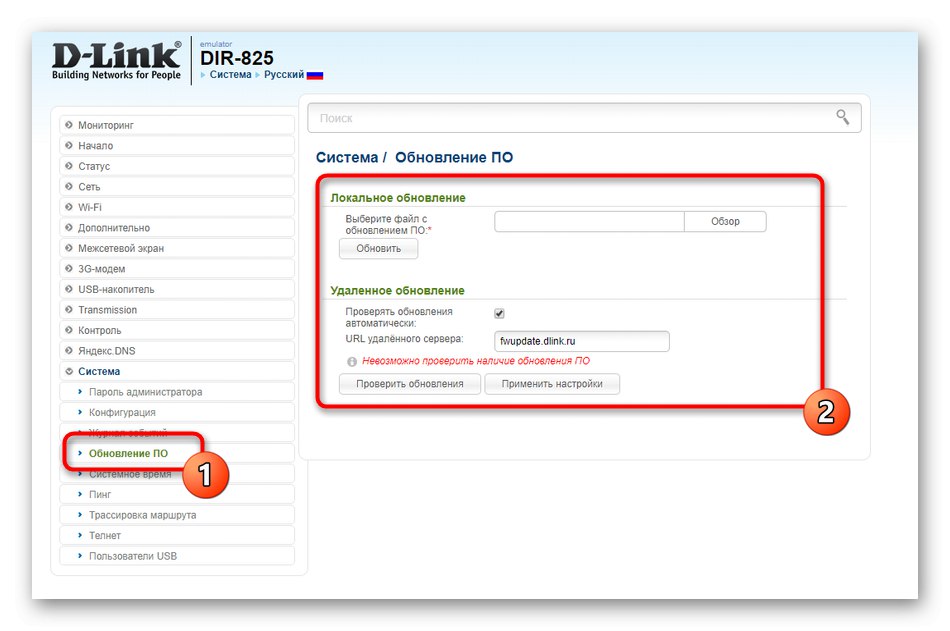Open the Transmission menu section
Screen dimensions: 950x631
[x=177, y=310]
